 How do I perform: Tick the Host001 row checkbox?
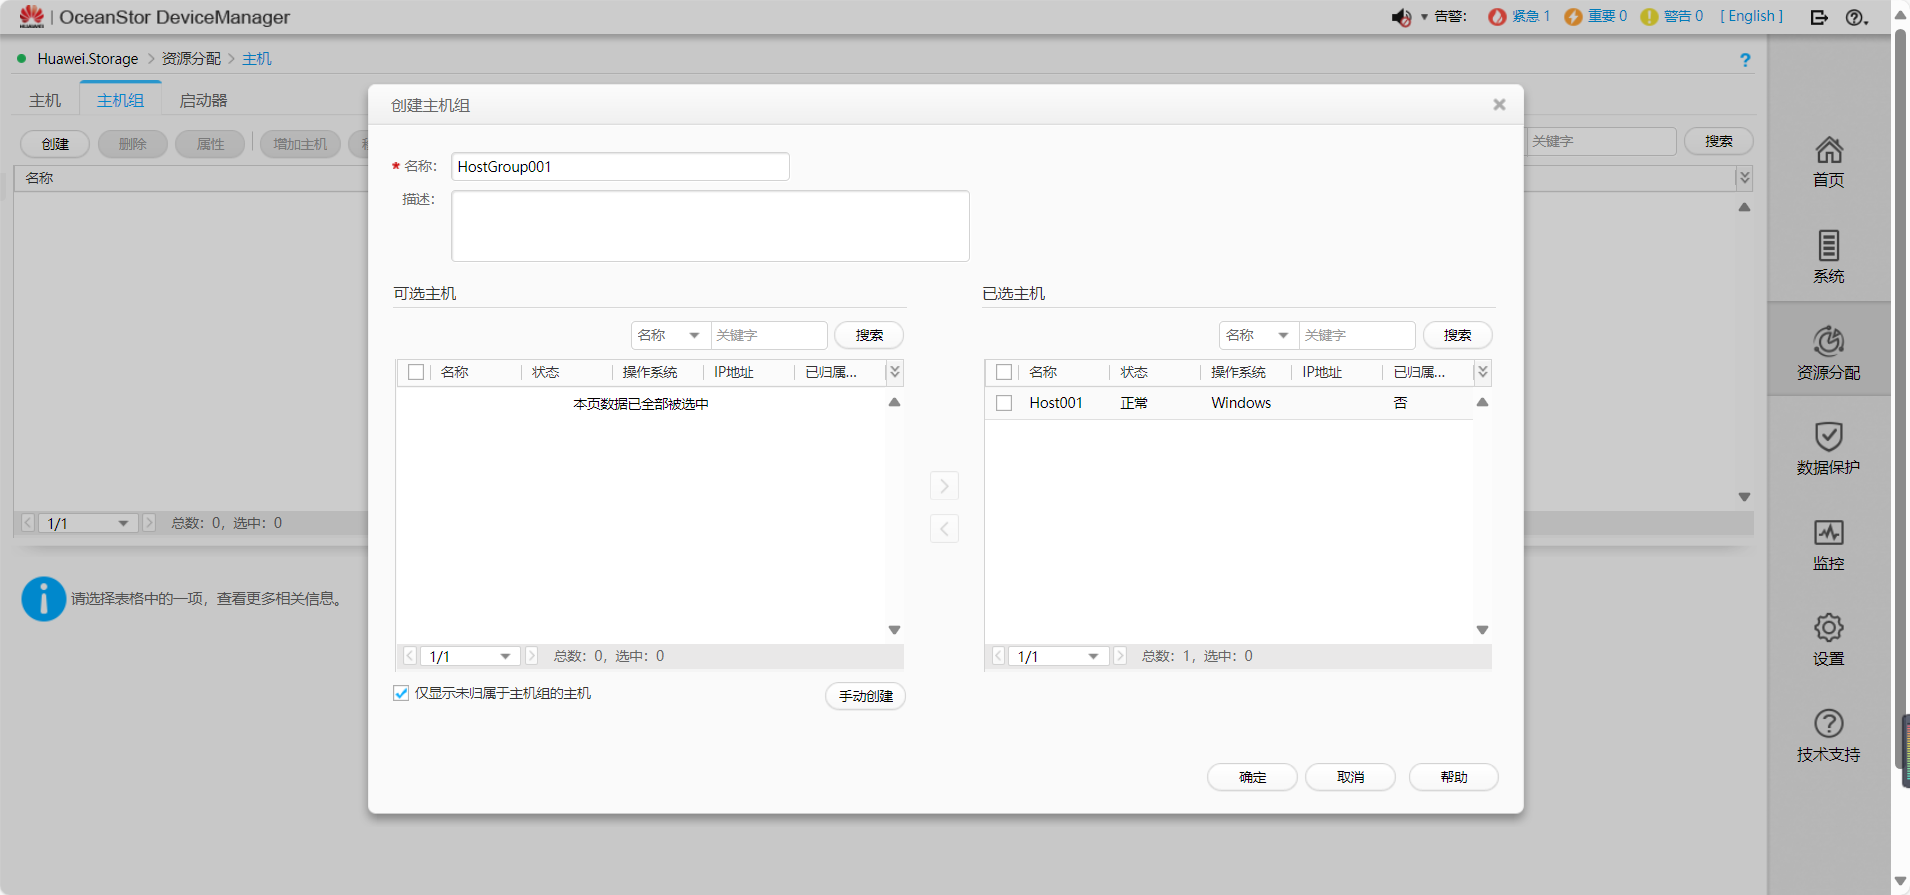click(1004, 403)
